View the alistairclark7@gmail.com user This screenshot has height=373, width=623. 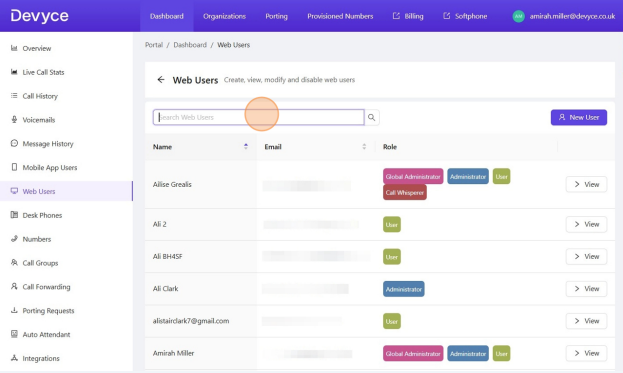pyautogui.click(x=586, y=321)
